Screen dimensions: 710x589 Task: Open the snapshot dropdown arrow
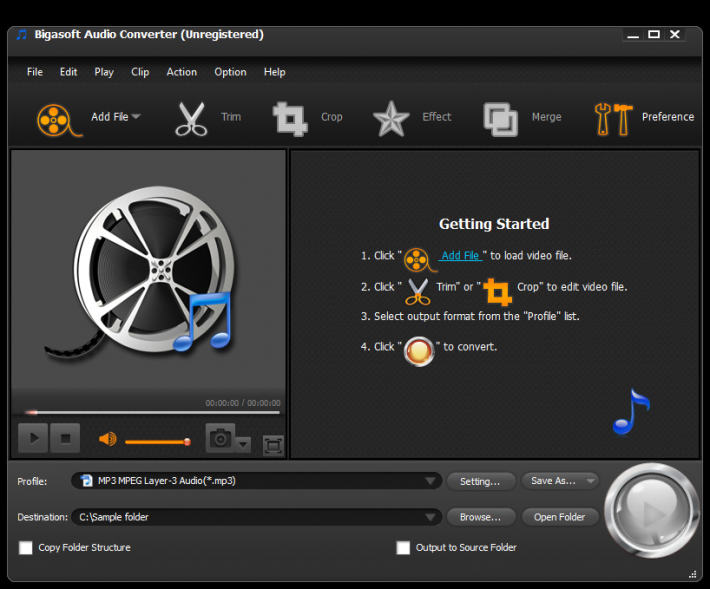[243, 445]
